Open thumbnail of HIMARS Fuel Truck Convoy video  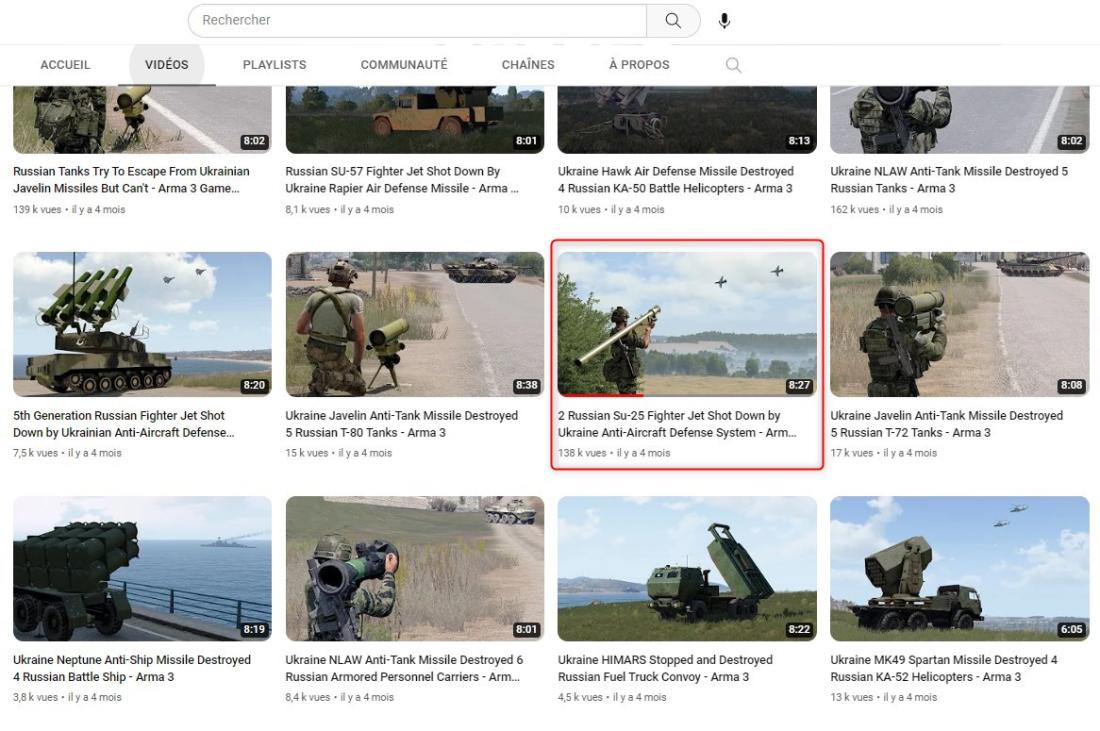pyautogui.click(x=687, y=568)
